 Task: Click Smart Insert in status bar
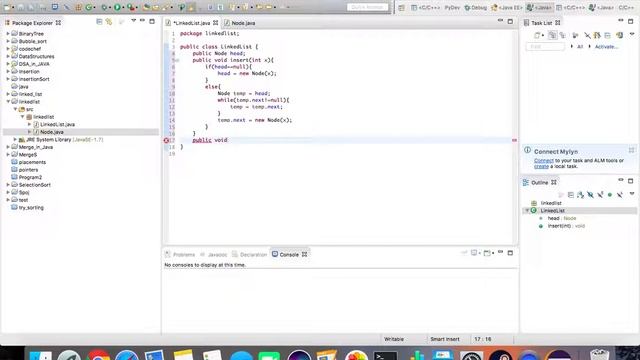tap(444, 339)
